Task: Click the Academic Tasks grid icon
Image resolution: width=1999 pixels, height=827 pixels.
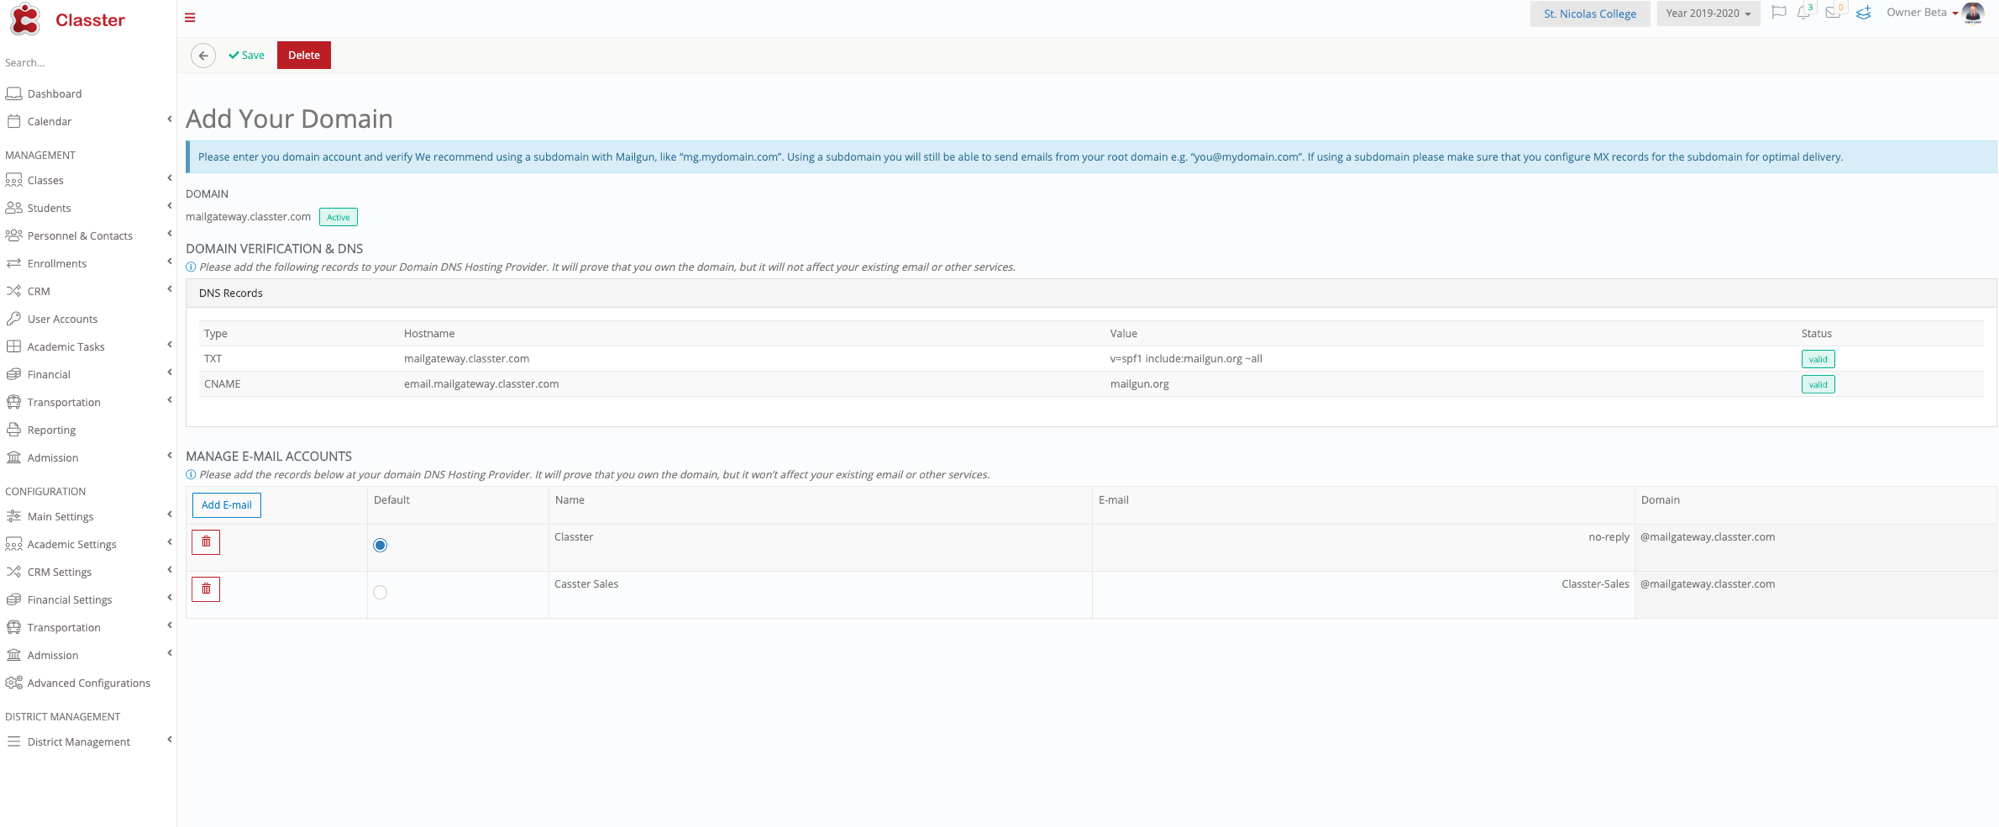Action: pyautogui.click(x=14, y=347)
